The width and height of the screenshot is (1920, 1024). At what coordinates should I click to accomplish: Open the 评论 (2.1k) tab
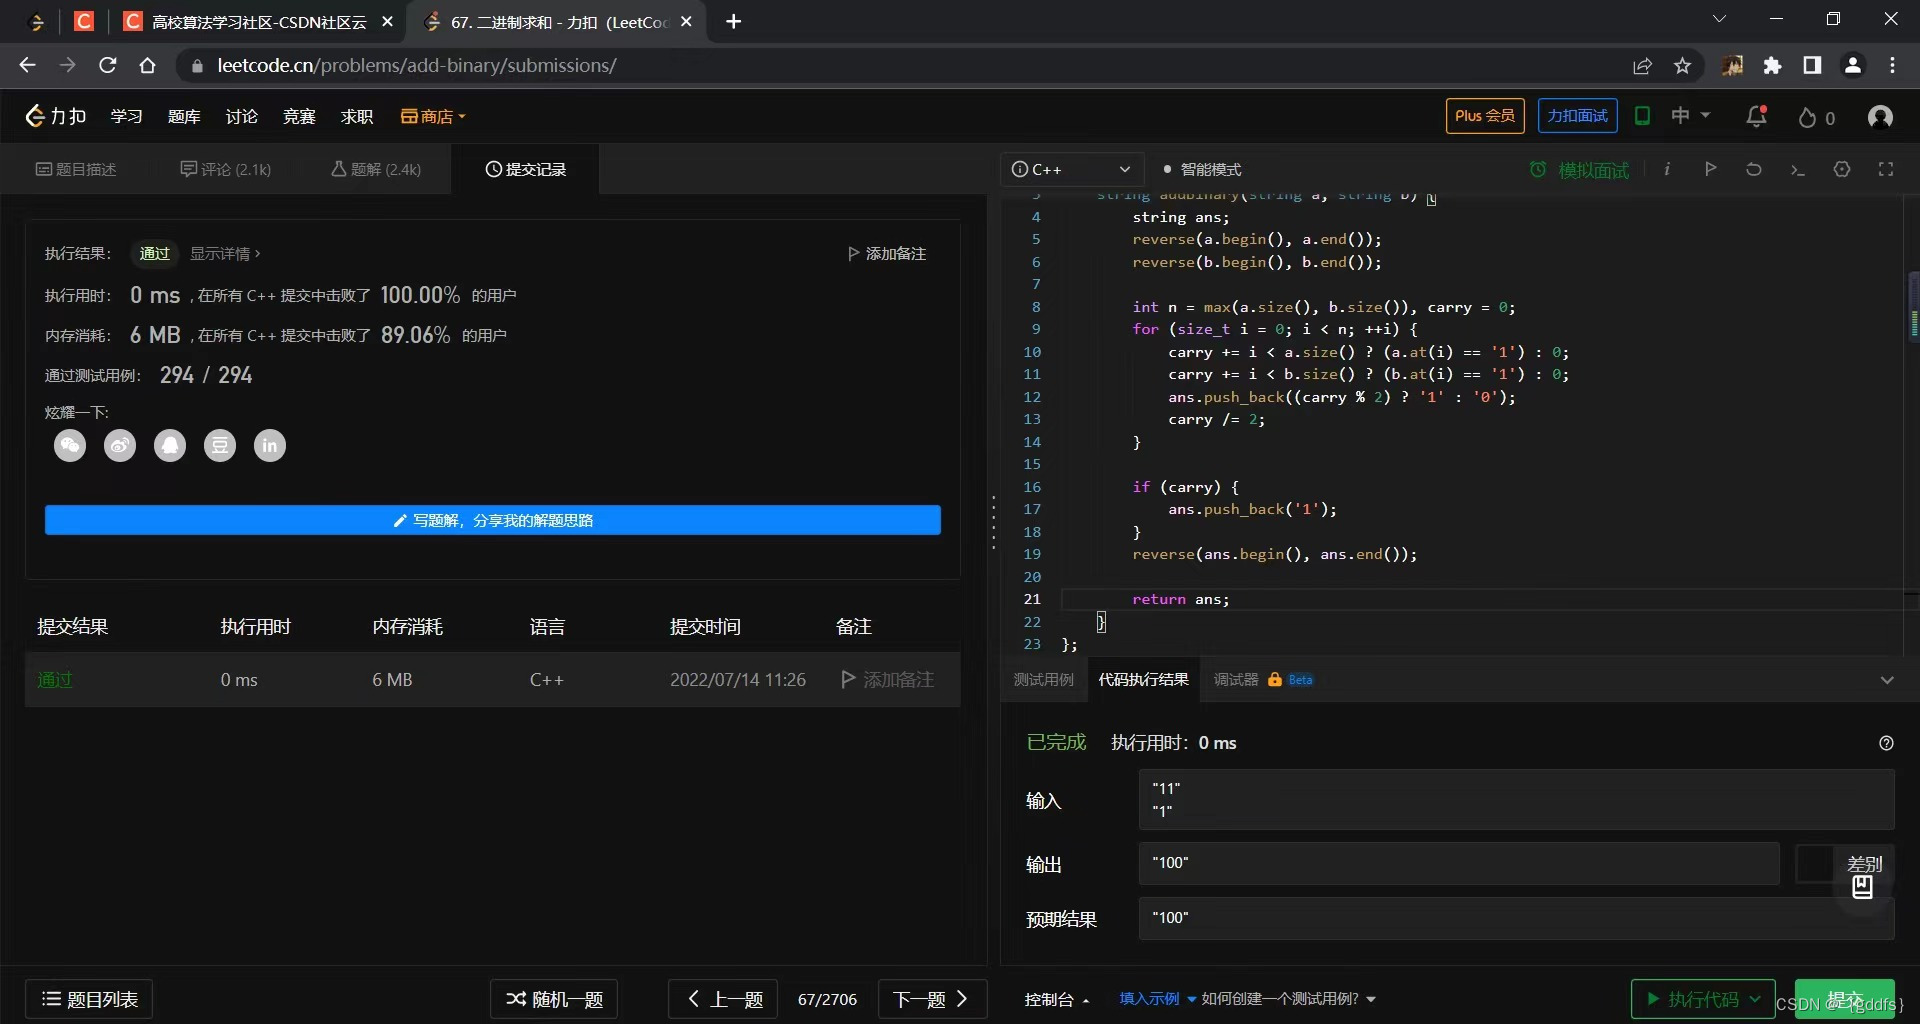(226, 169)
